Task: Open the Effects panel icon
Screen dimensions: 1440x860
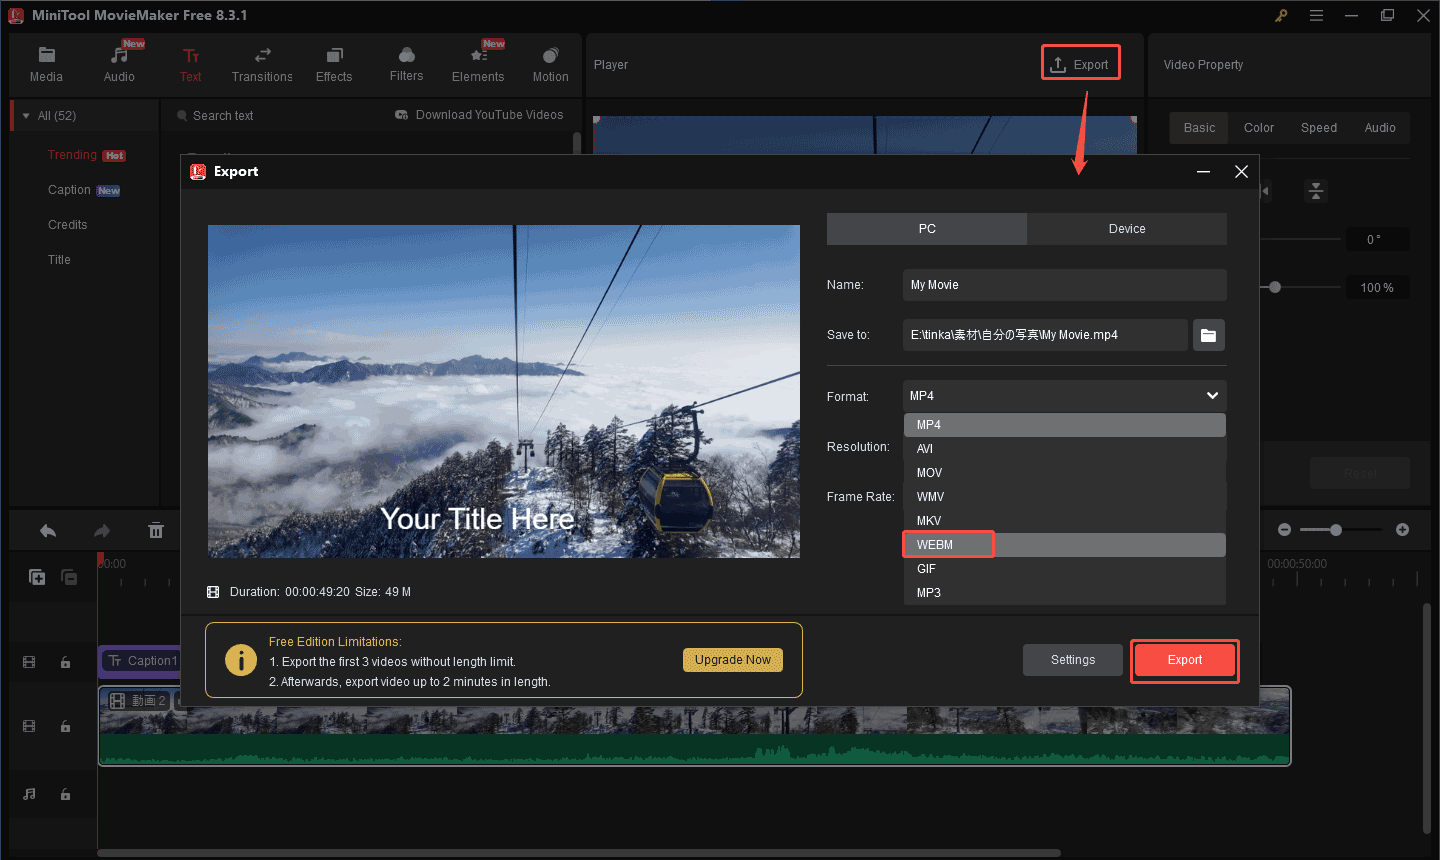Action: coord(334,56)
